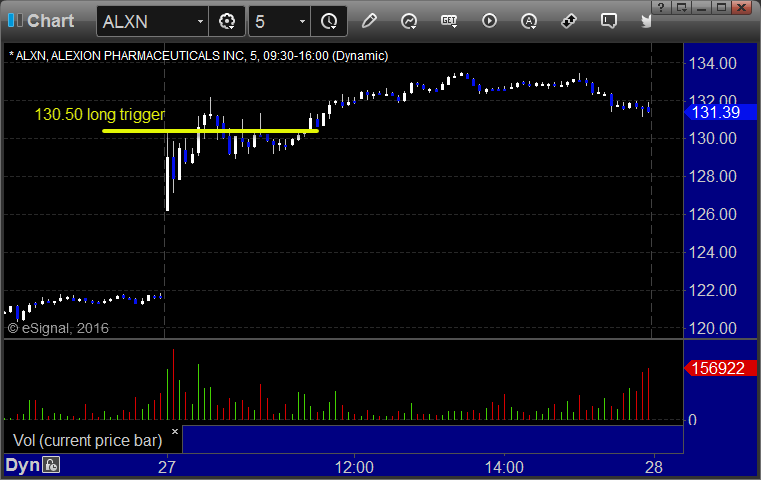Screen dimensions: 761x480
Task: Open the alerts circled-A icon
Action: point(529,21)
